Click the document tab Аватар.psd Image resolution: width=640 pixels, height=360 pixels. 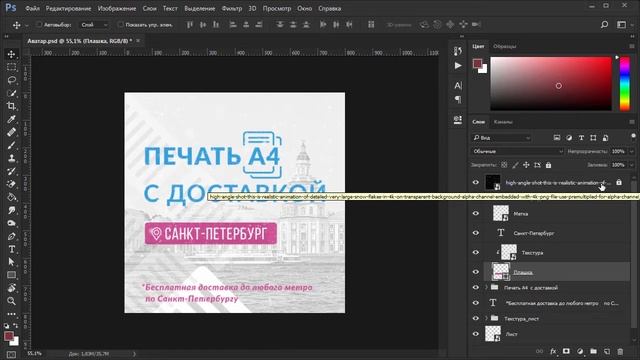80,41
